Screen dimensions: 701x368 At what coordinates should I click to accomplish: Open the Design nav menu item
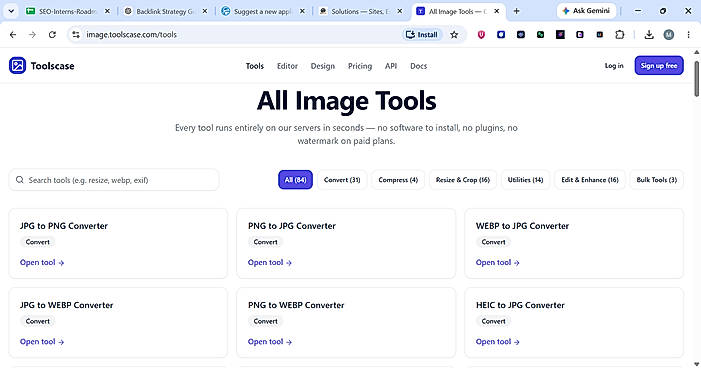tap(323, 66)
